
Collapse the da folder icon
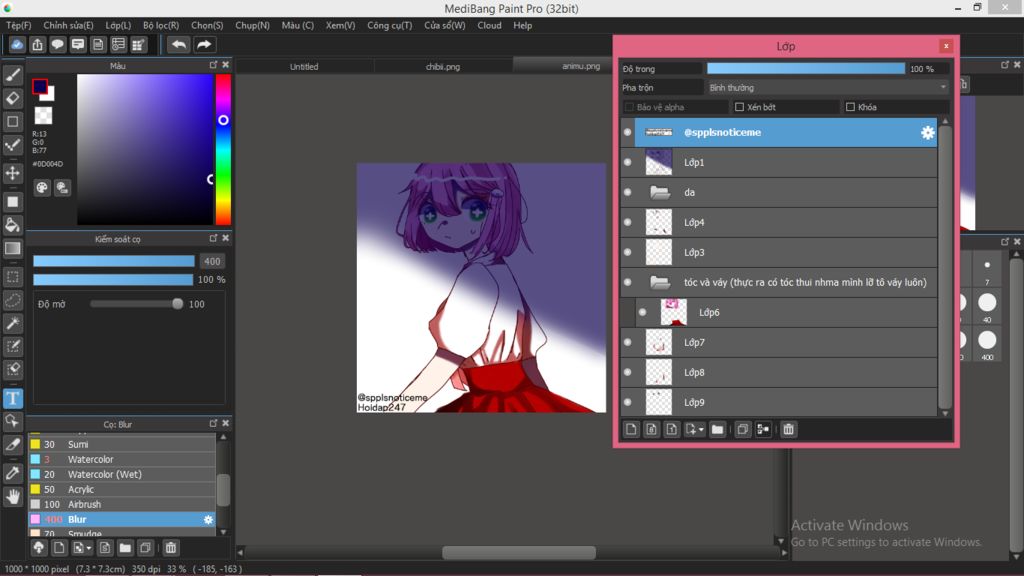click(660, 192)
